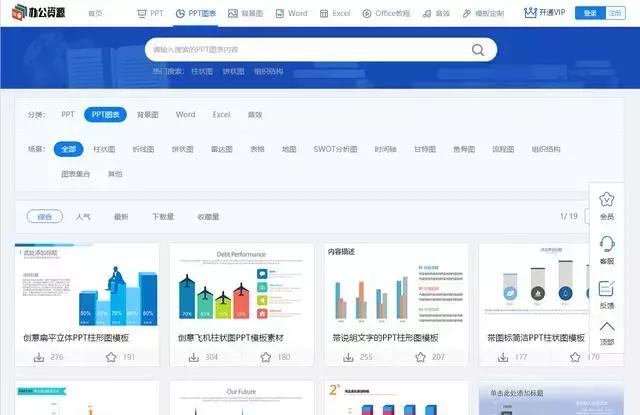Open PPT图表 in the top navigation bar
This screenshot has width=640, height=415.
coord(196,13)
